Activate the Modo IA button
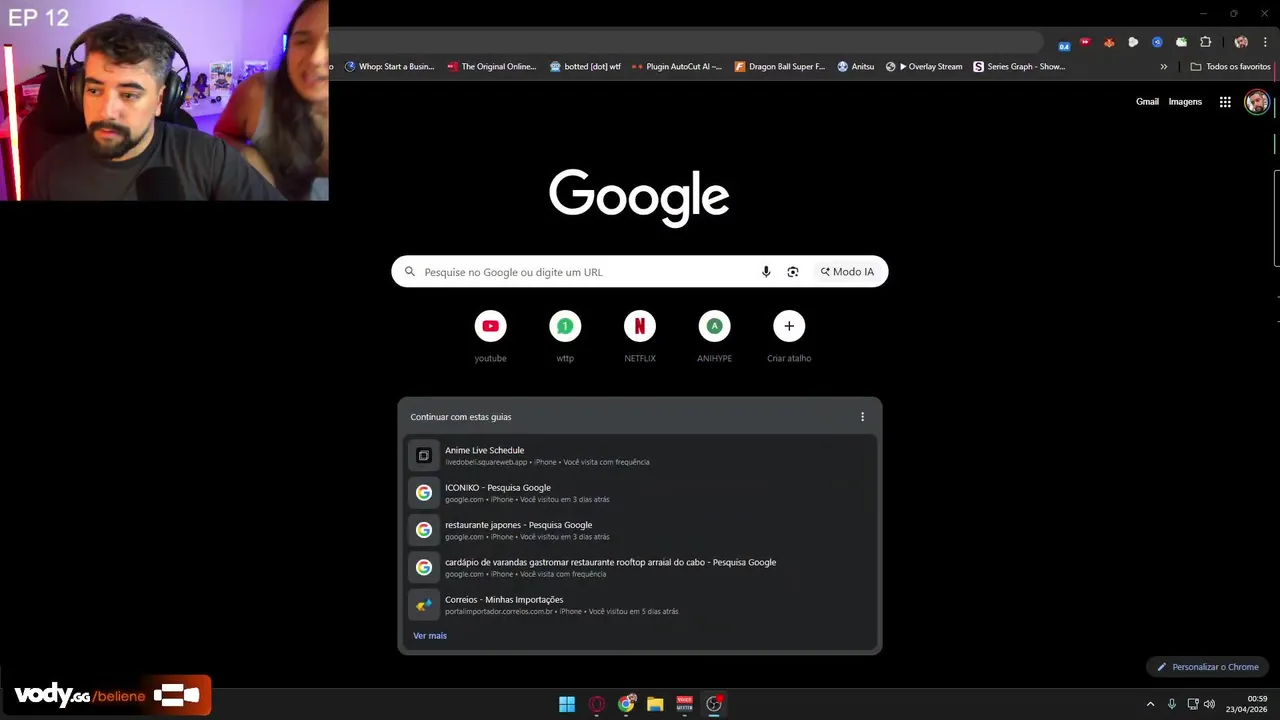1280x720 pixels. (847, 272)
